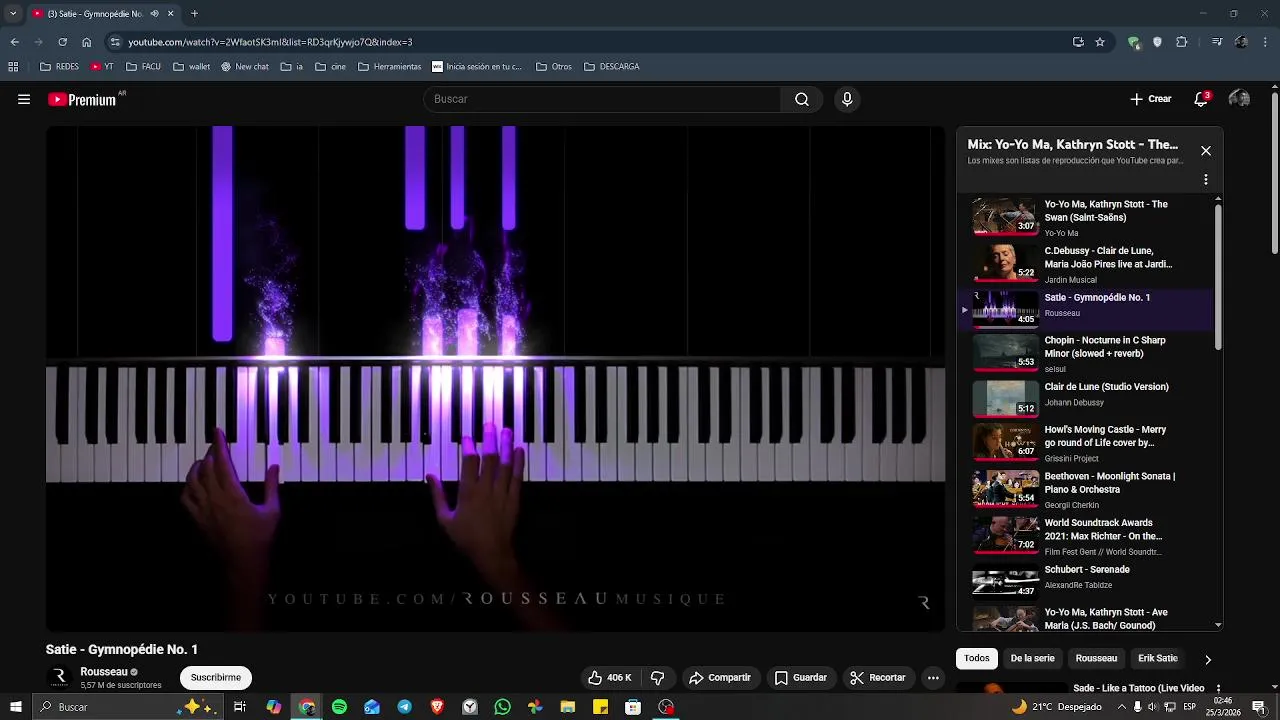Click the browser address bar URL
This screenshot has width=1280, height=720.
click(270, 42)
